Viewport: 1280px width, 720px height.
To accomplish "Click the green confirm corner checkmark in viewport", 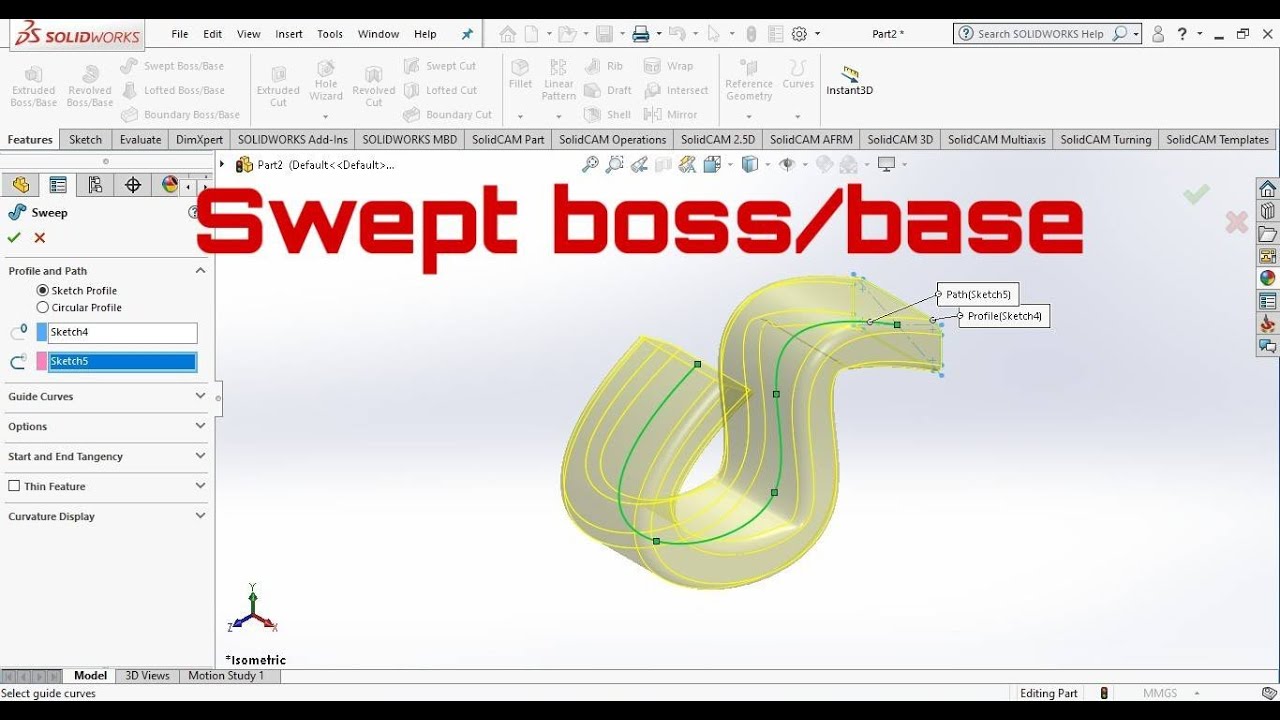I will (x=1196, y=194).
